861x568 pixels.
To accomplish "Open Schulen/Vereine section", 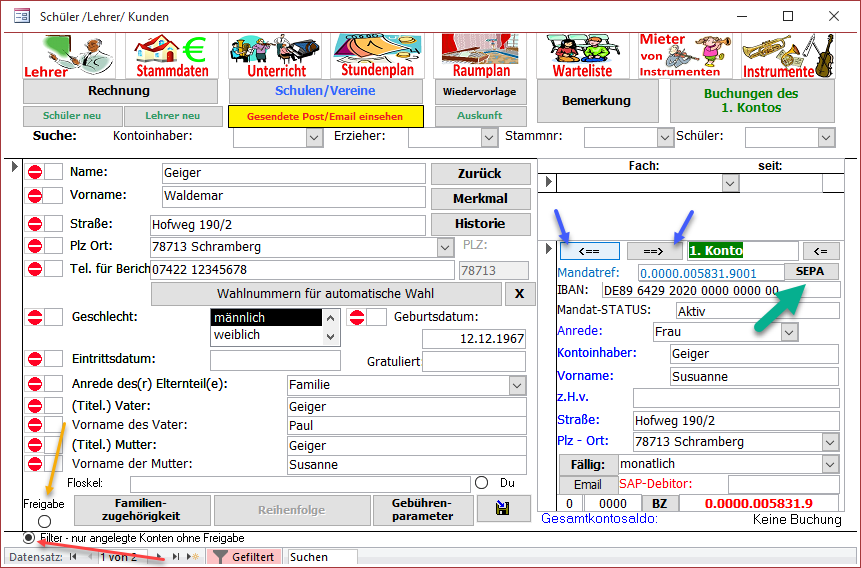I will (x=326, y=91).
